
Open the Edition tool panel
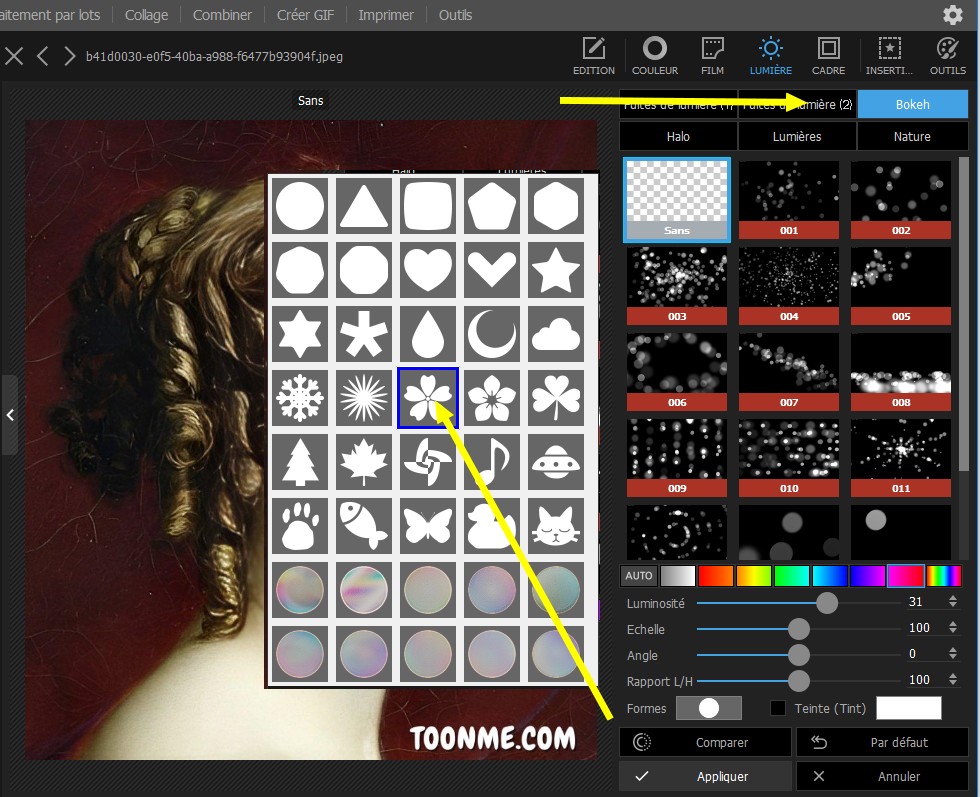point(594,56)
